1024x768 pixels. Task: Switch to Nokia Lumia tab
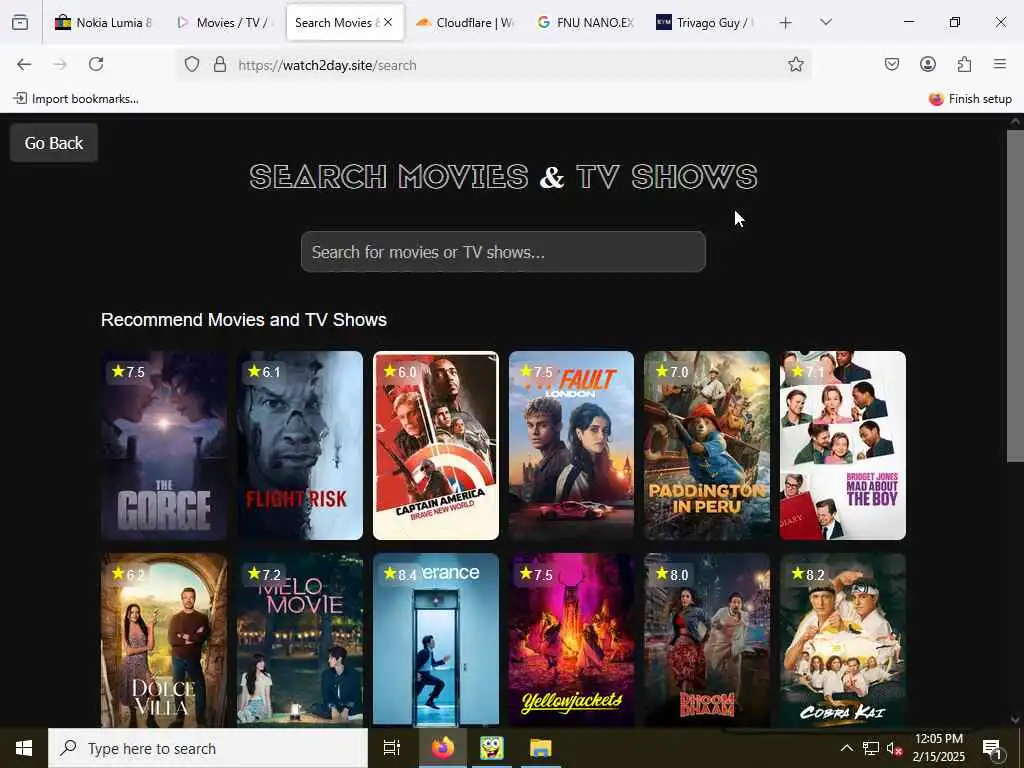(x=104, y=23)
